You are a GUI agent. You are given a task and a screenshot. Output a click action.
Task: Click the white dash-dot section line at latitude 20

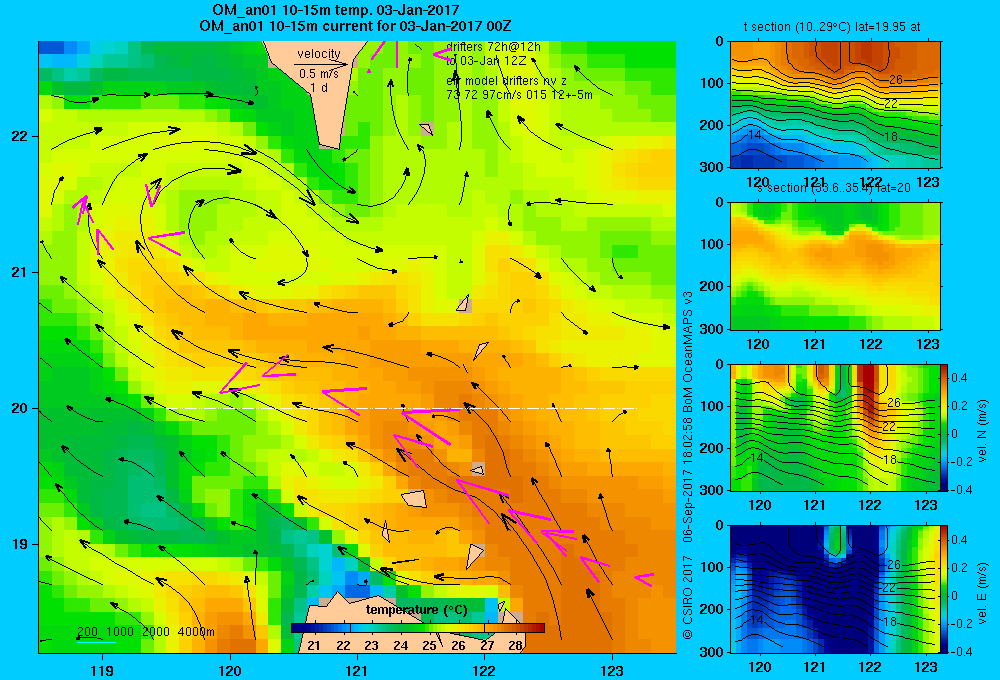click(402, 408)
